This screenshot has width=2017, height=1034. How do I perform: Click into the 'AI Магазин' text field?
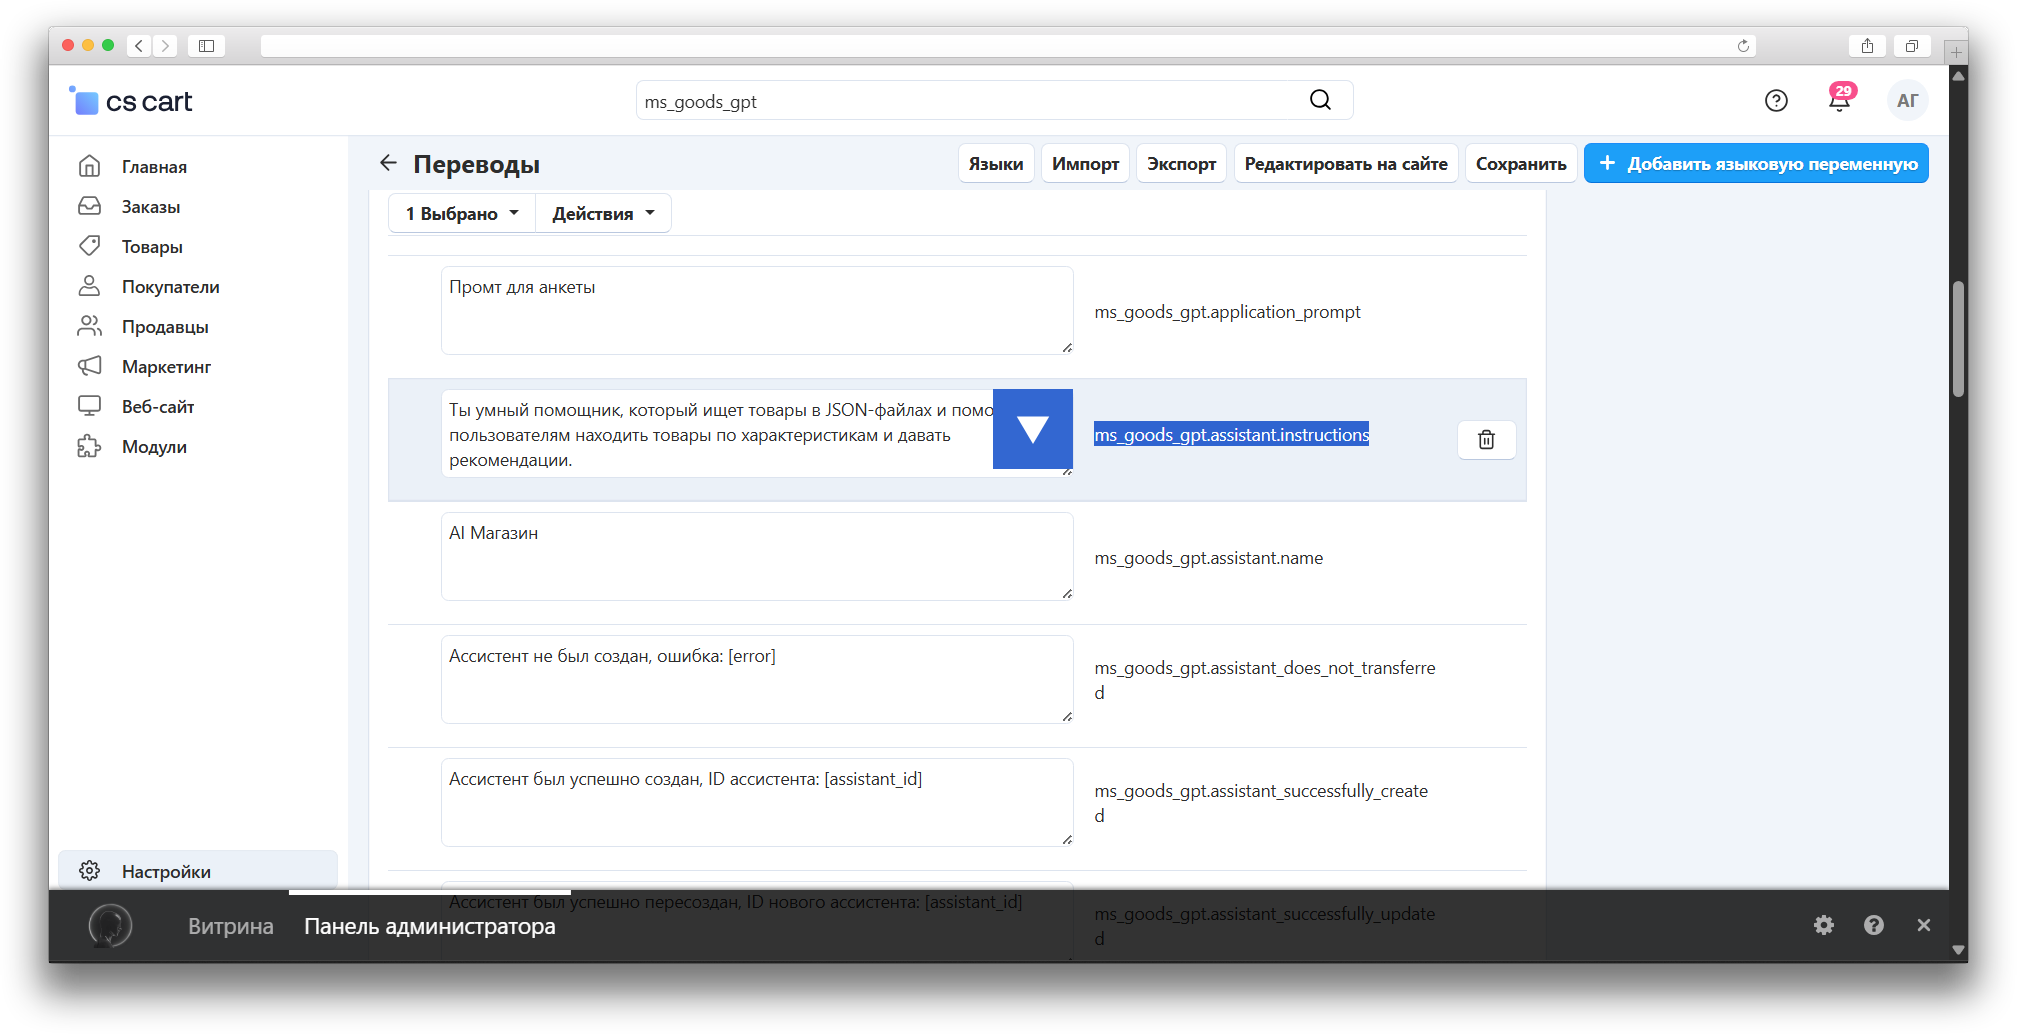756,557
